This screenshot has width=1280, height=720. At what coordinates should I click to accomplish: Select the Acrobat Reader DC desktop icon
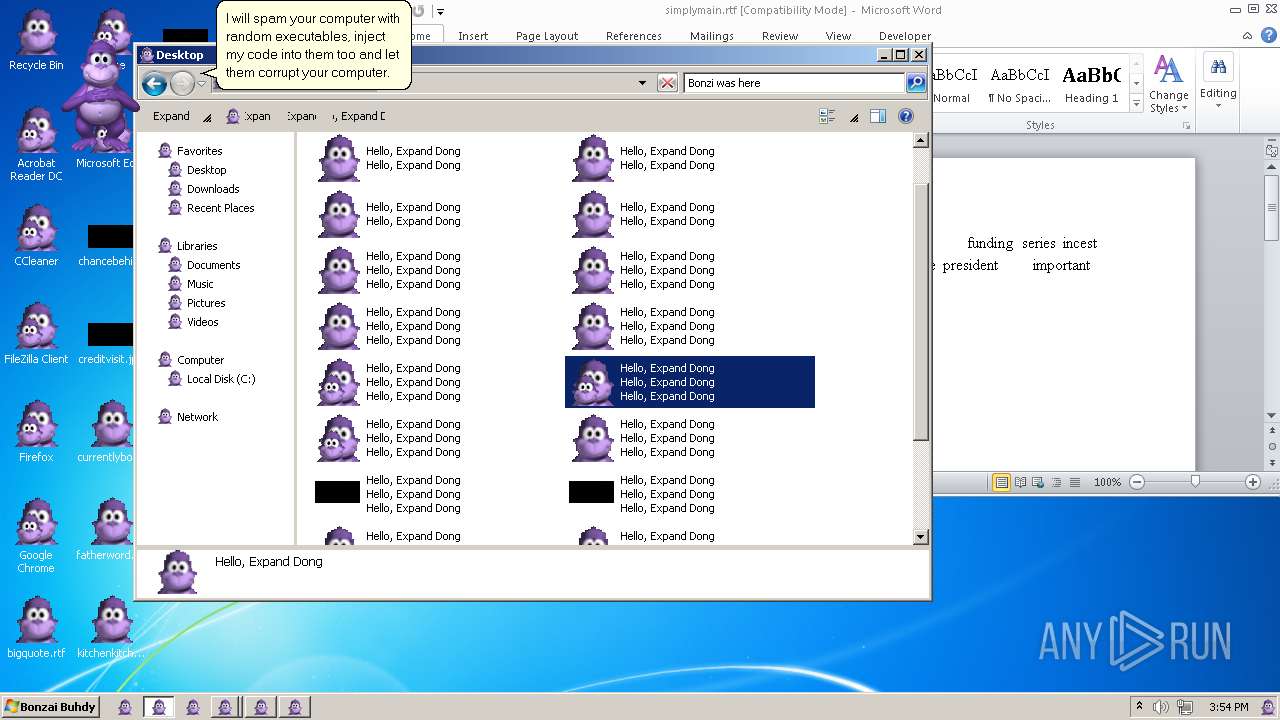[x=36, y=145]
